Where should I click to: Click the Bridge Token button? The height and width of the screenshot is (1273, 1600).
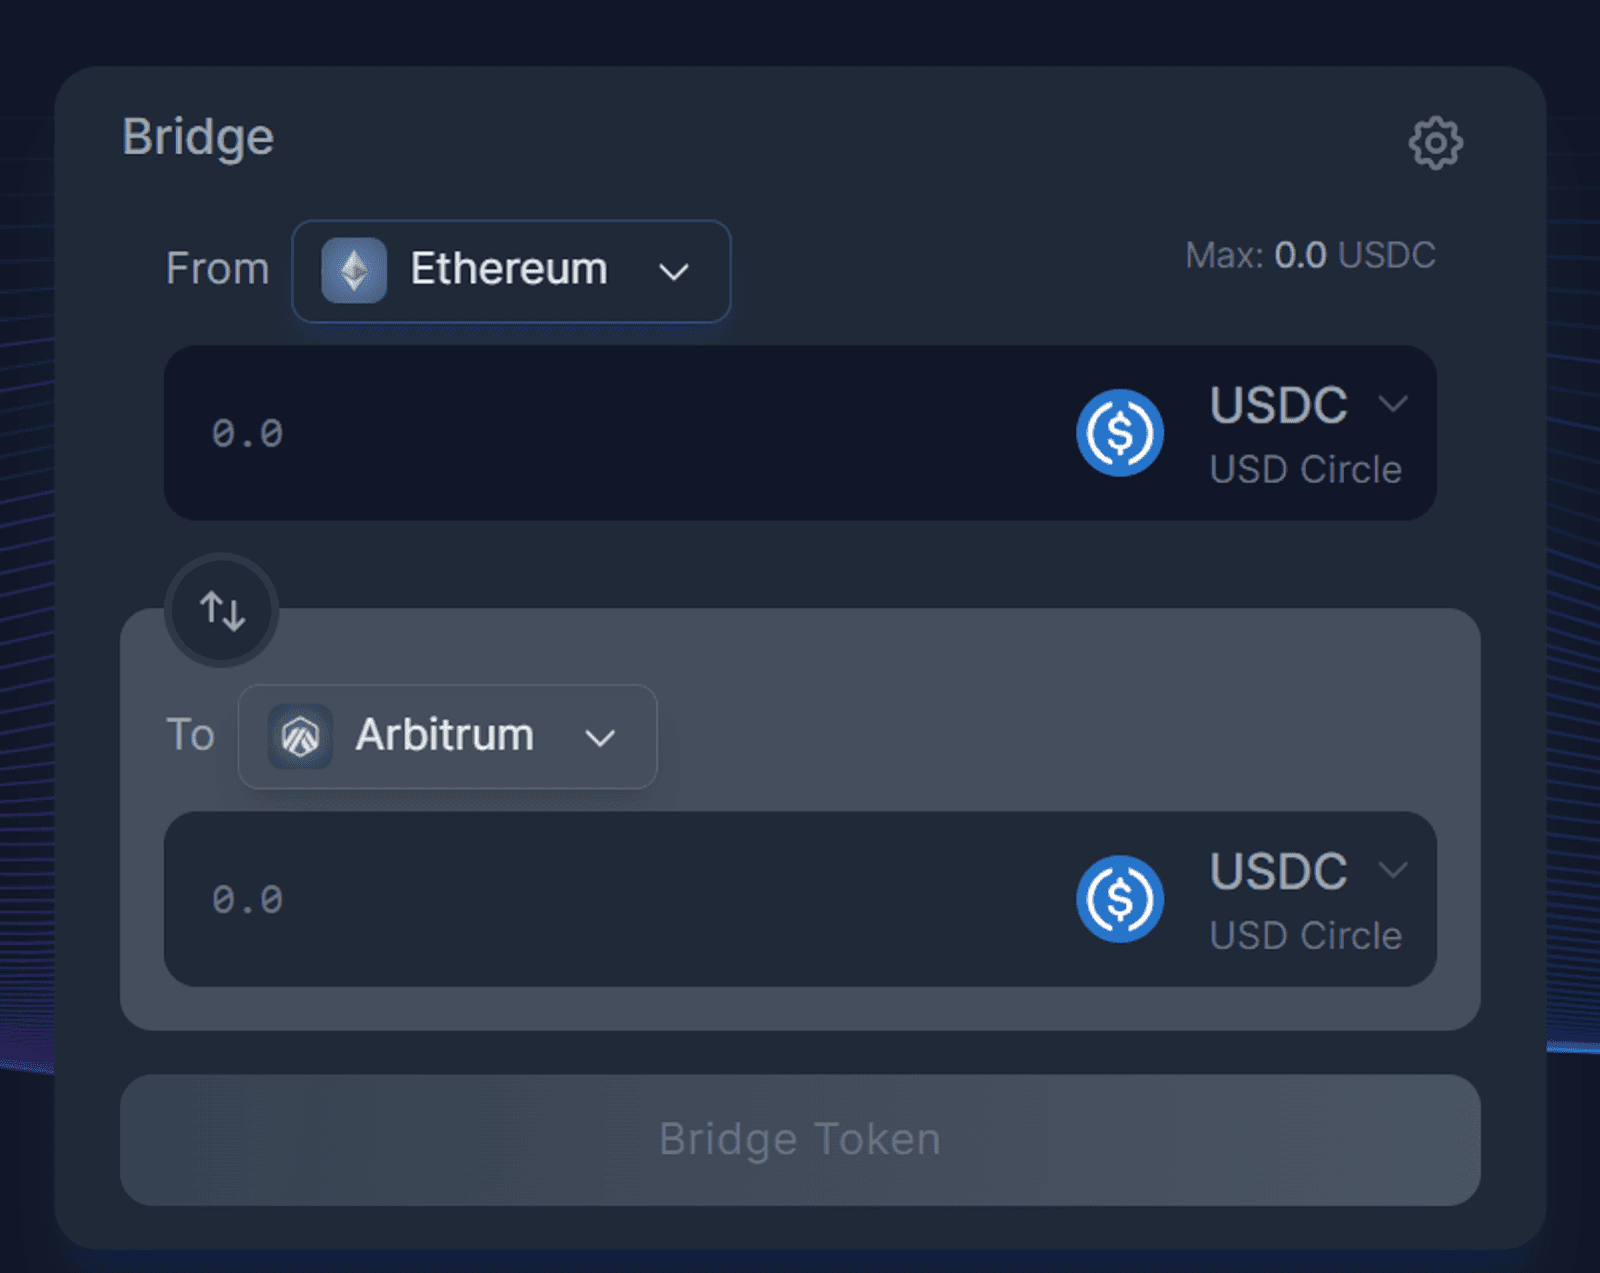coord(800,1140)
